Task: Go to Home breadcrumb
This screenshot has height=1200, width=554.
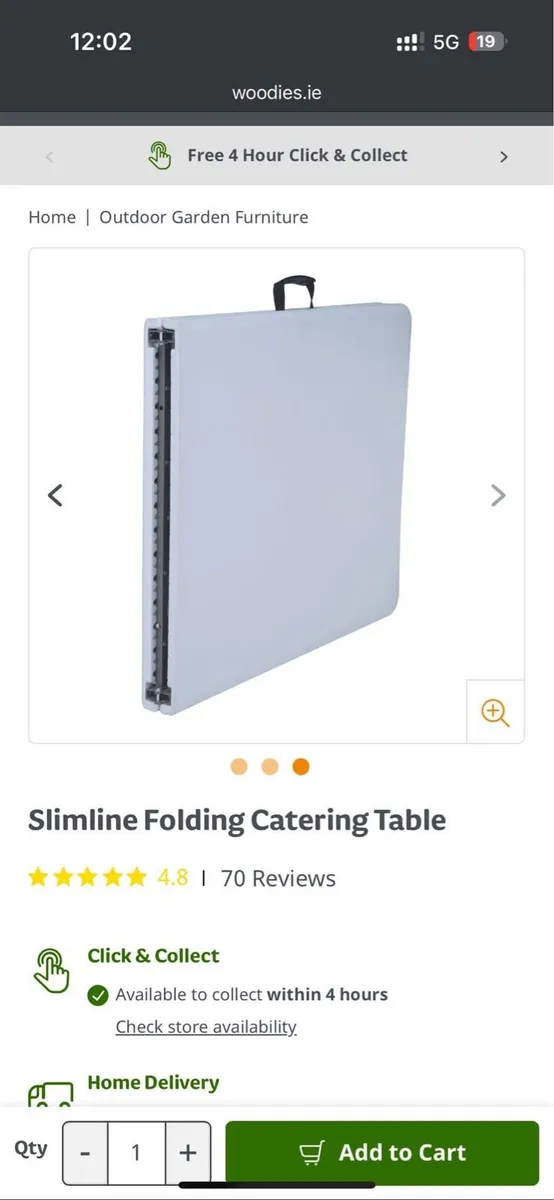Action: (x=52, y=217)
